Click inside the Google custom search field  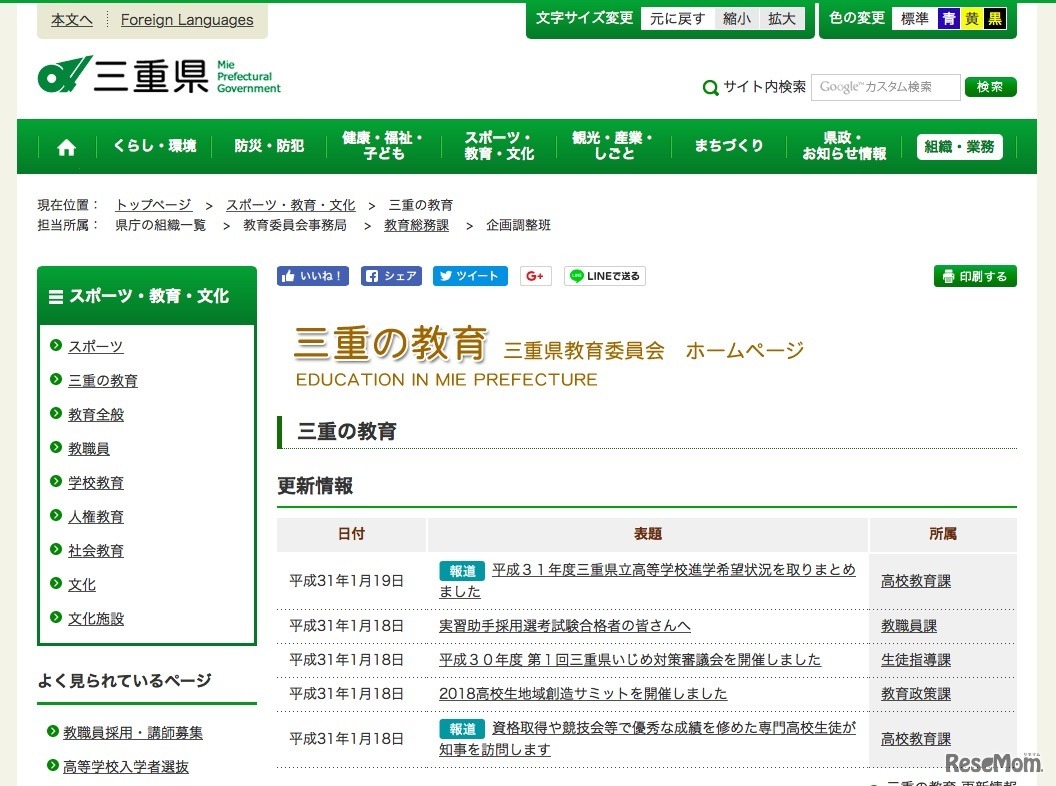886,87
